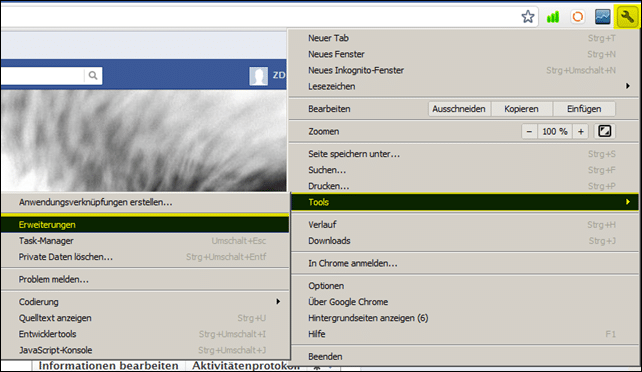Image resolution: width=642 pixels, height=372 pixels.
Task: Open Optionen from the menu
Action: click(464, 286)
